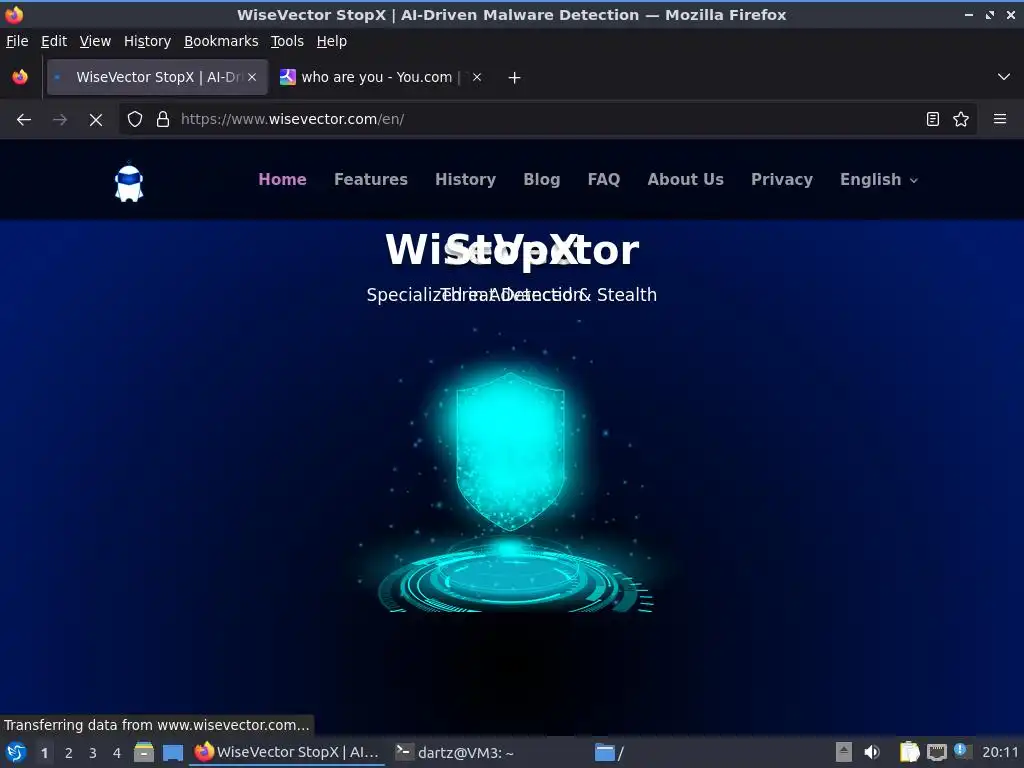Switch to workspace 2 in taskbar
1024x768 pixels.
pyautogui.click(x=69, y=753)
